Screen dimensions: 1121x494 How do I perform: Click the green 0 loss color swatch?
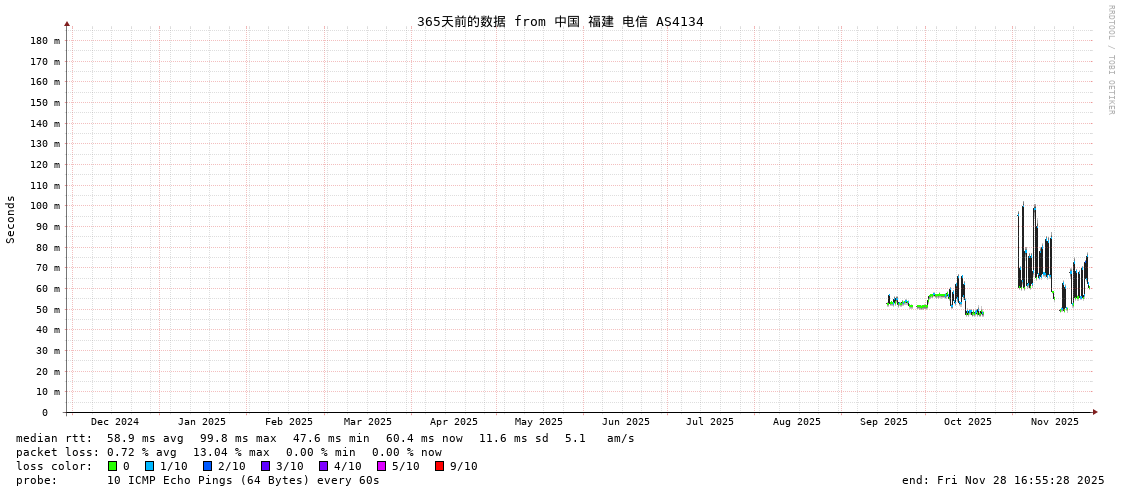(x=113, y=466)
